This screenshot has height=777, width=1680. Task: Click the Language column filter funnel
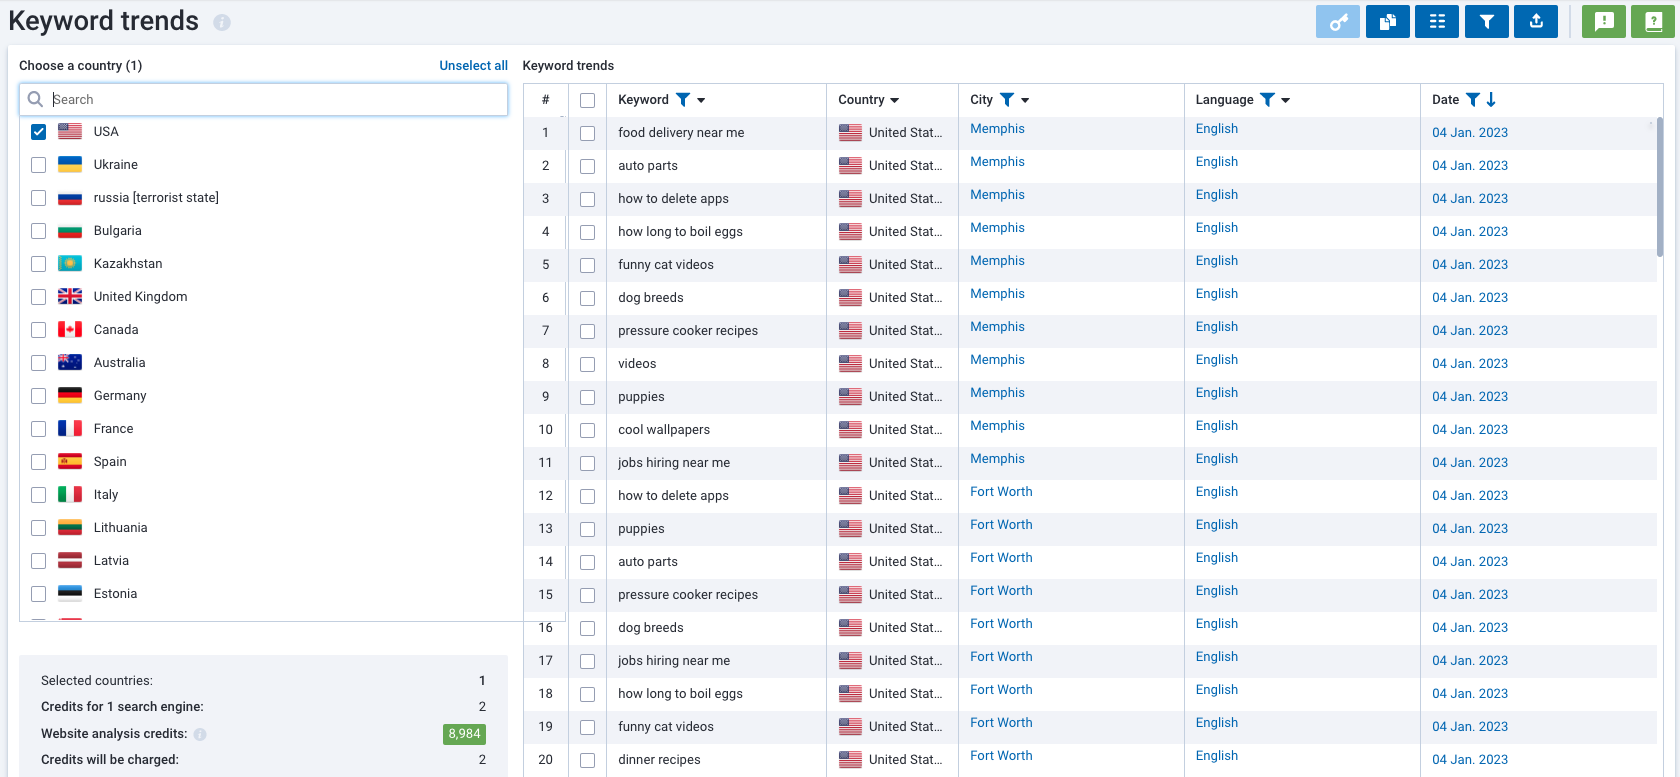pos(1267,100)
